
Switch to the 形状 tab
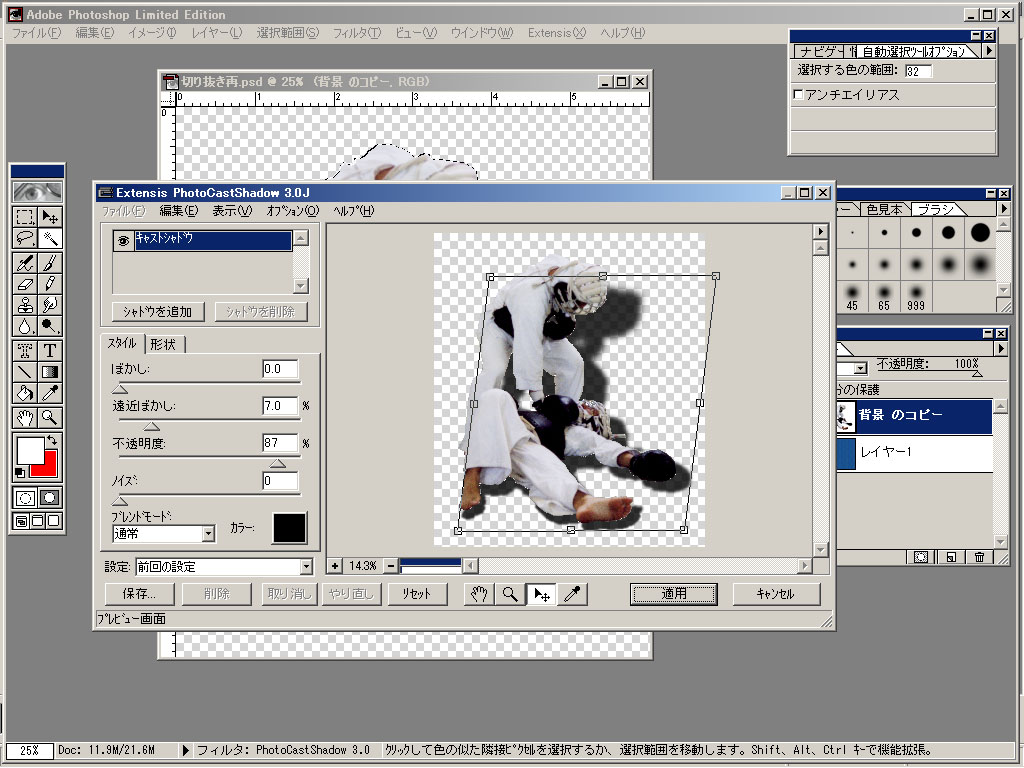tap(163, 344)
